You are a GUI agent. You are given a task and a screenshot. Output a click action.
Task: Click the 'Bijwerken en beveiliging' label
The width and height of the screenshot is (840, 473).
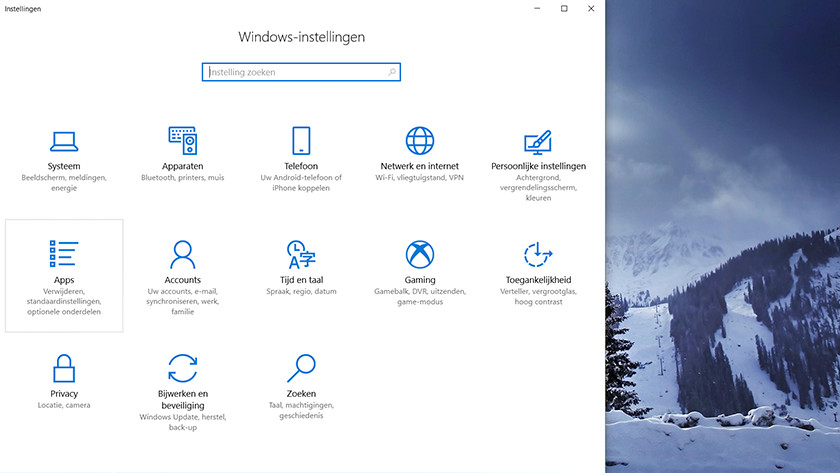pyautogui.click(x=182, y=399)
